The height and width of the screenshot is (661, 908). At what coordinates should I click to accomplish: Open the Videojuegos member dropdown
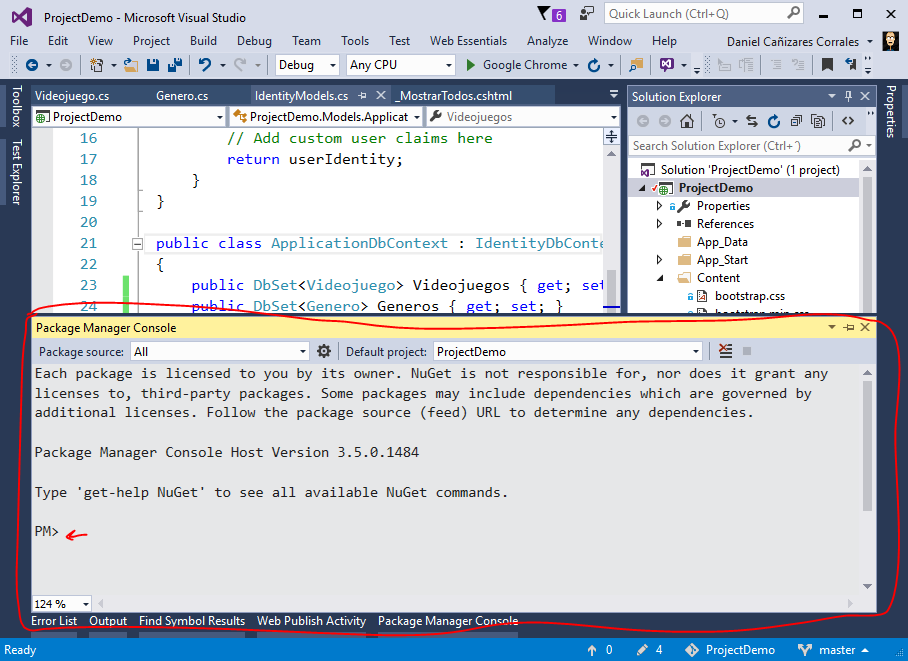[x=523, y=117]
